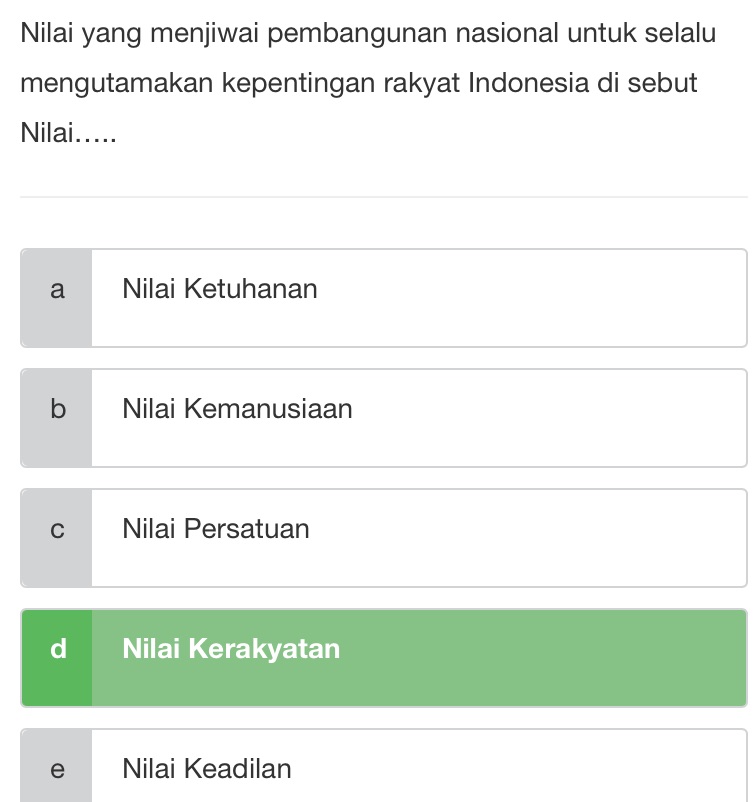The width and height of the screenshot is (756, 802).
Task: Click the bold white text "Nilai Kerakyatan"
Action: coord(230,649)
